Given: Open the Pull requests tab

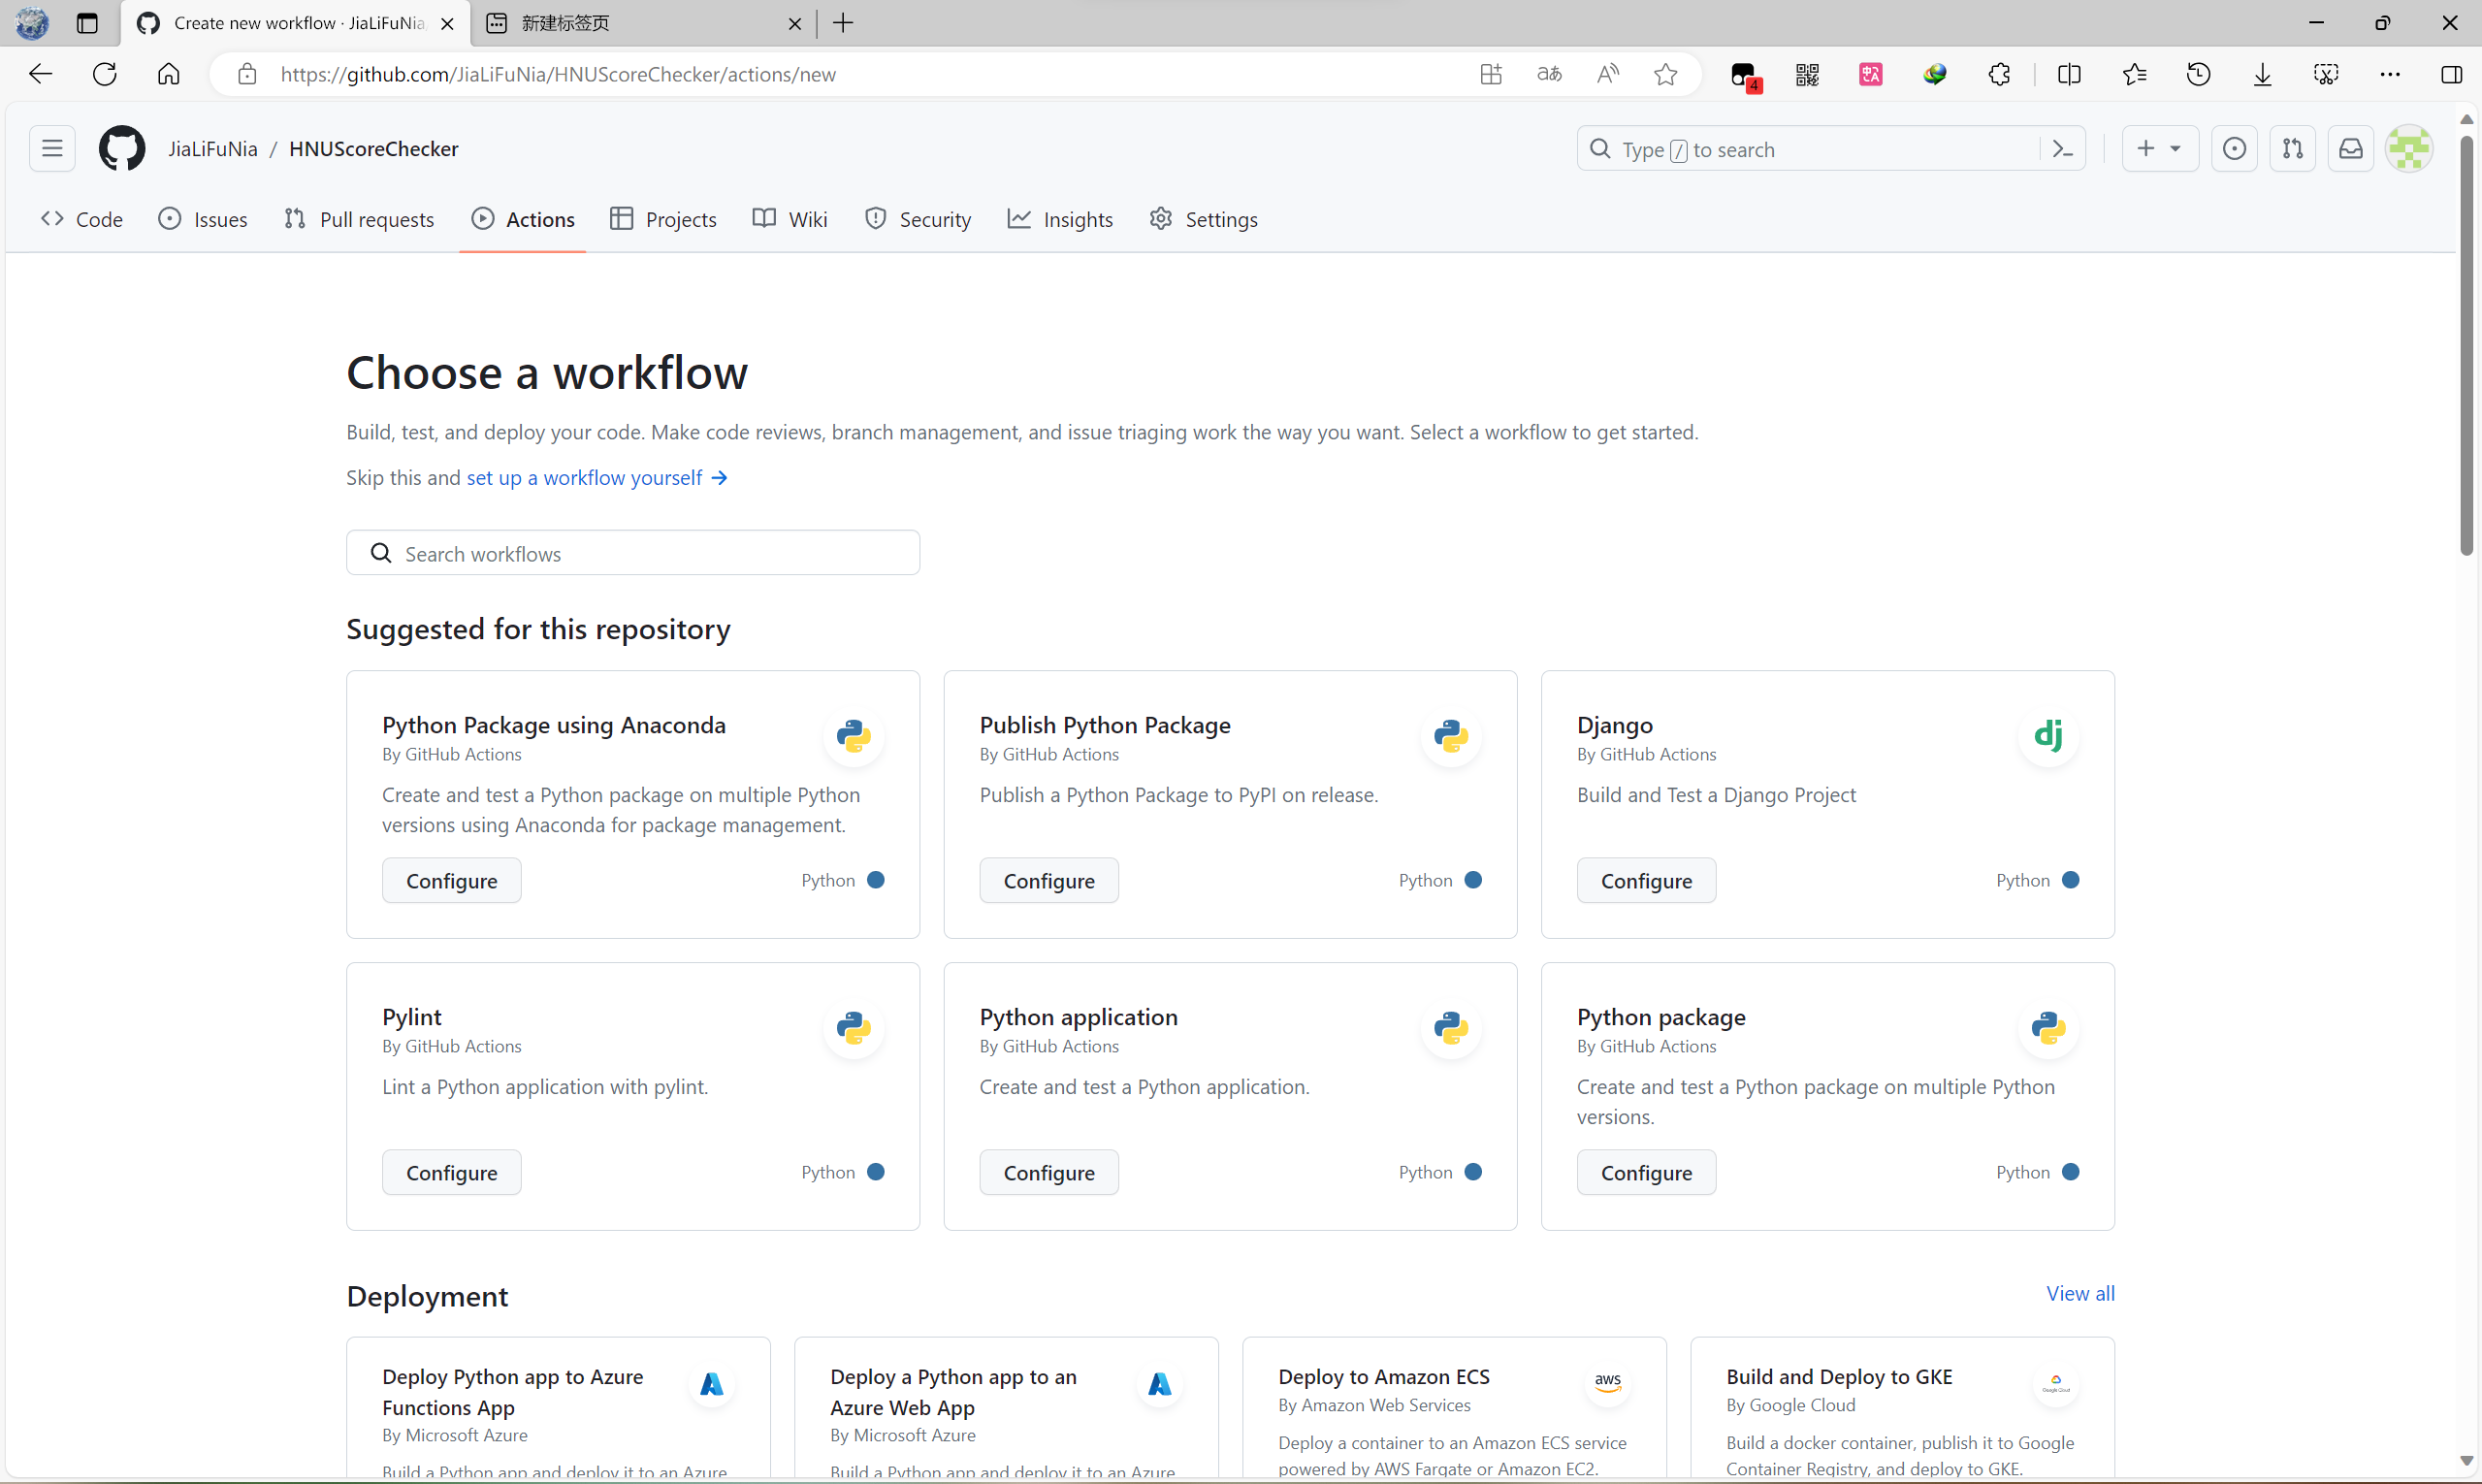Looking at the screenshot, I should click(359, 219).
